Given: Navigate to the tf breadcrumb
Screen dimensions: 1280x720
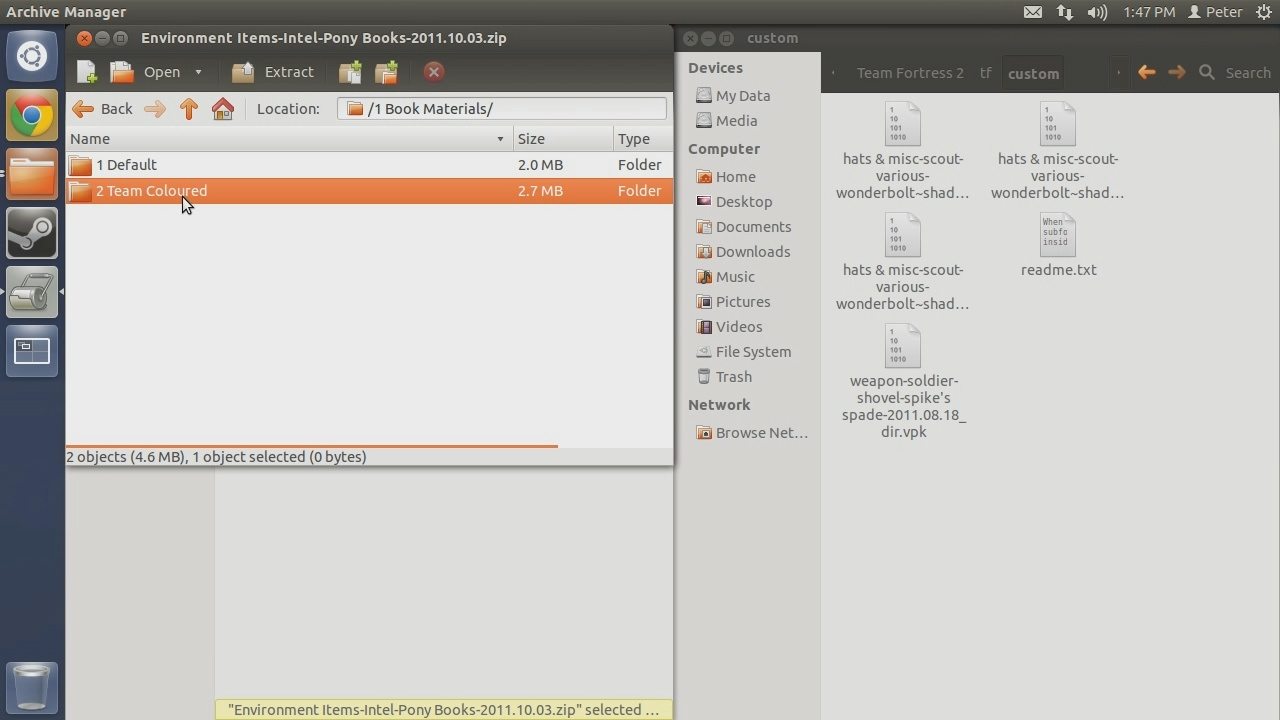Looking at the screenshot, I should coord(986,73).
